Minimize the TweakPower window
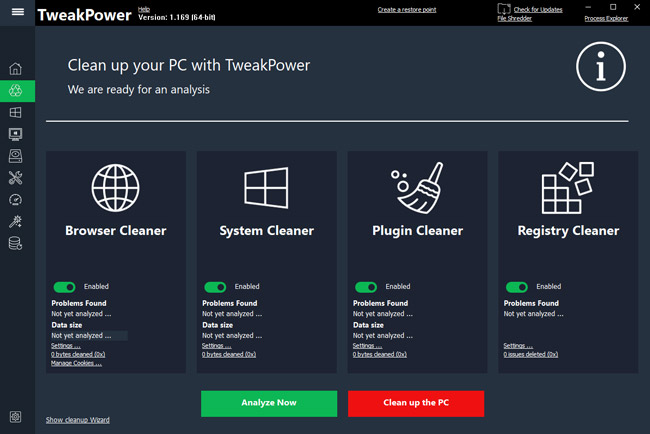The height and width of the screenshot is (434, 650). [x=588, y=7]
